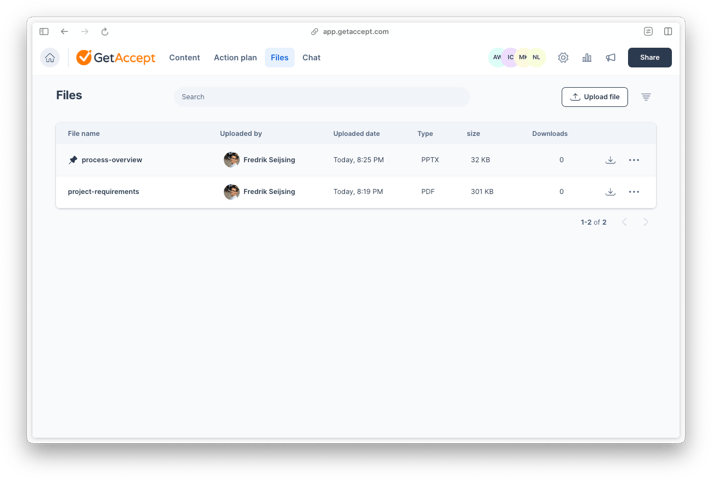
Task: Sort by Downloads column header
Action: [x=550, y=134]
